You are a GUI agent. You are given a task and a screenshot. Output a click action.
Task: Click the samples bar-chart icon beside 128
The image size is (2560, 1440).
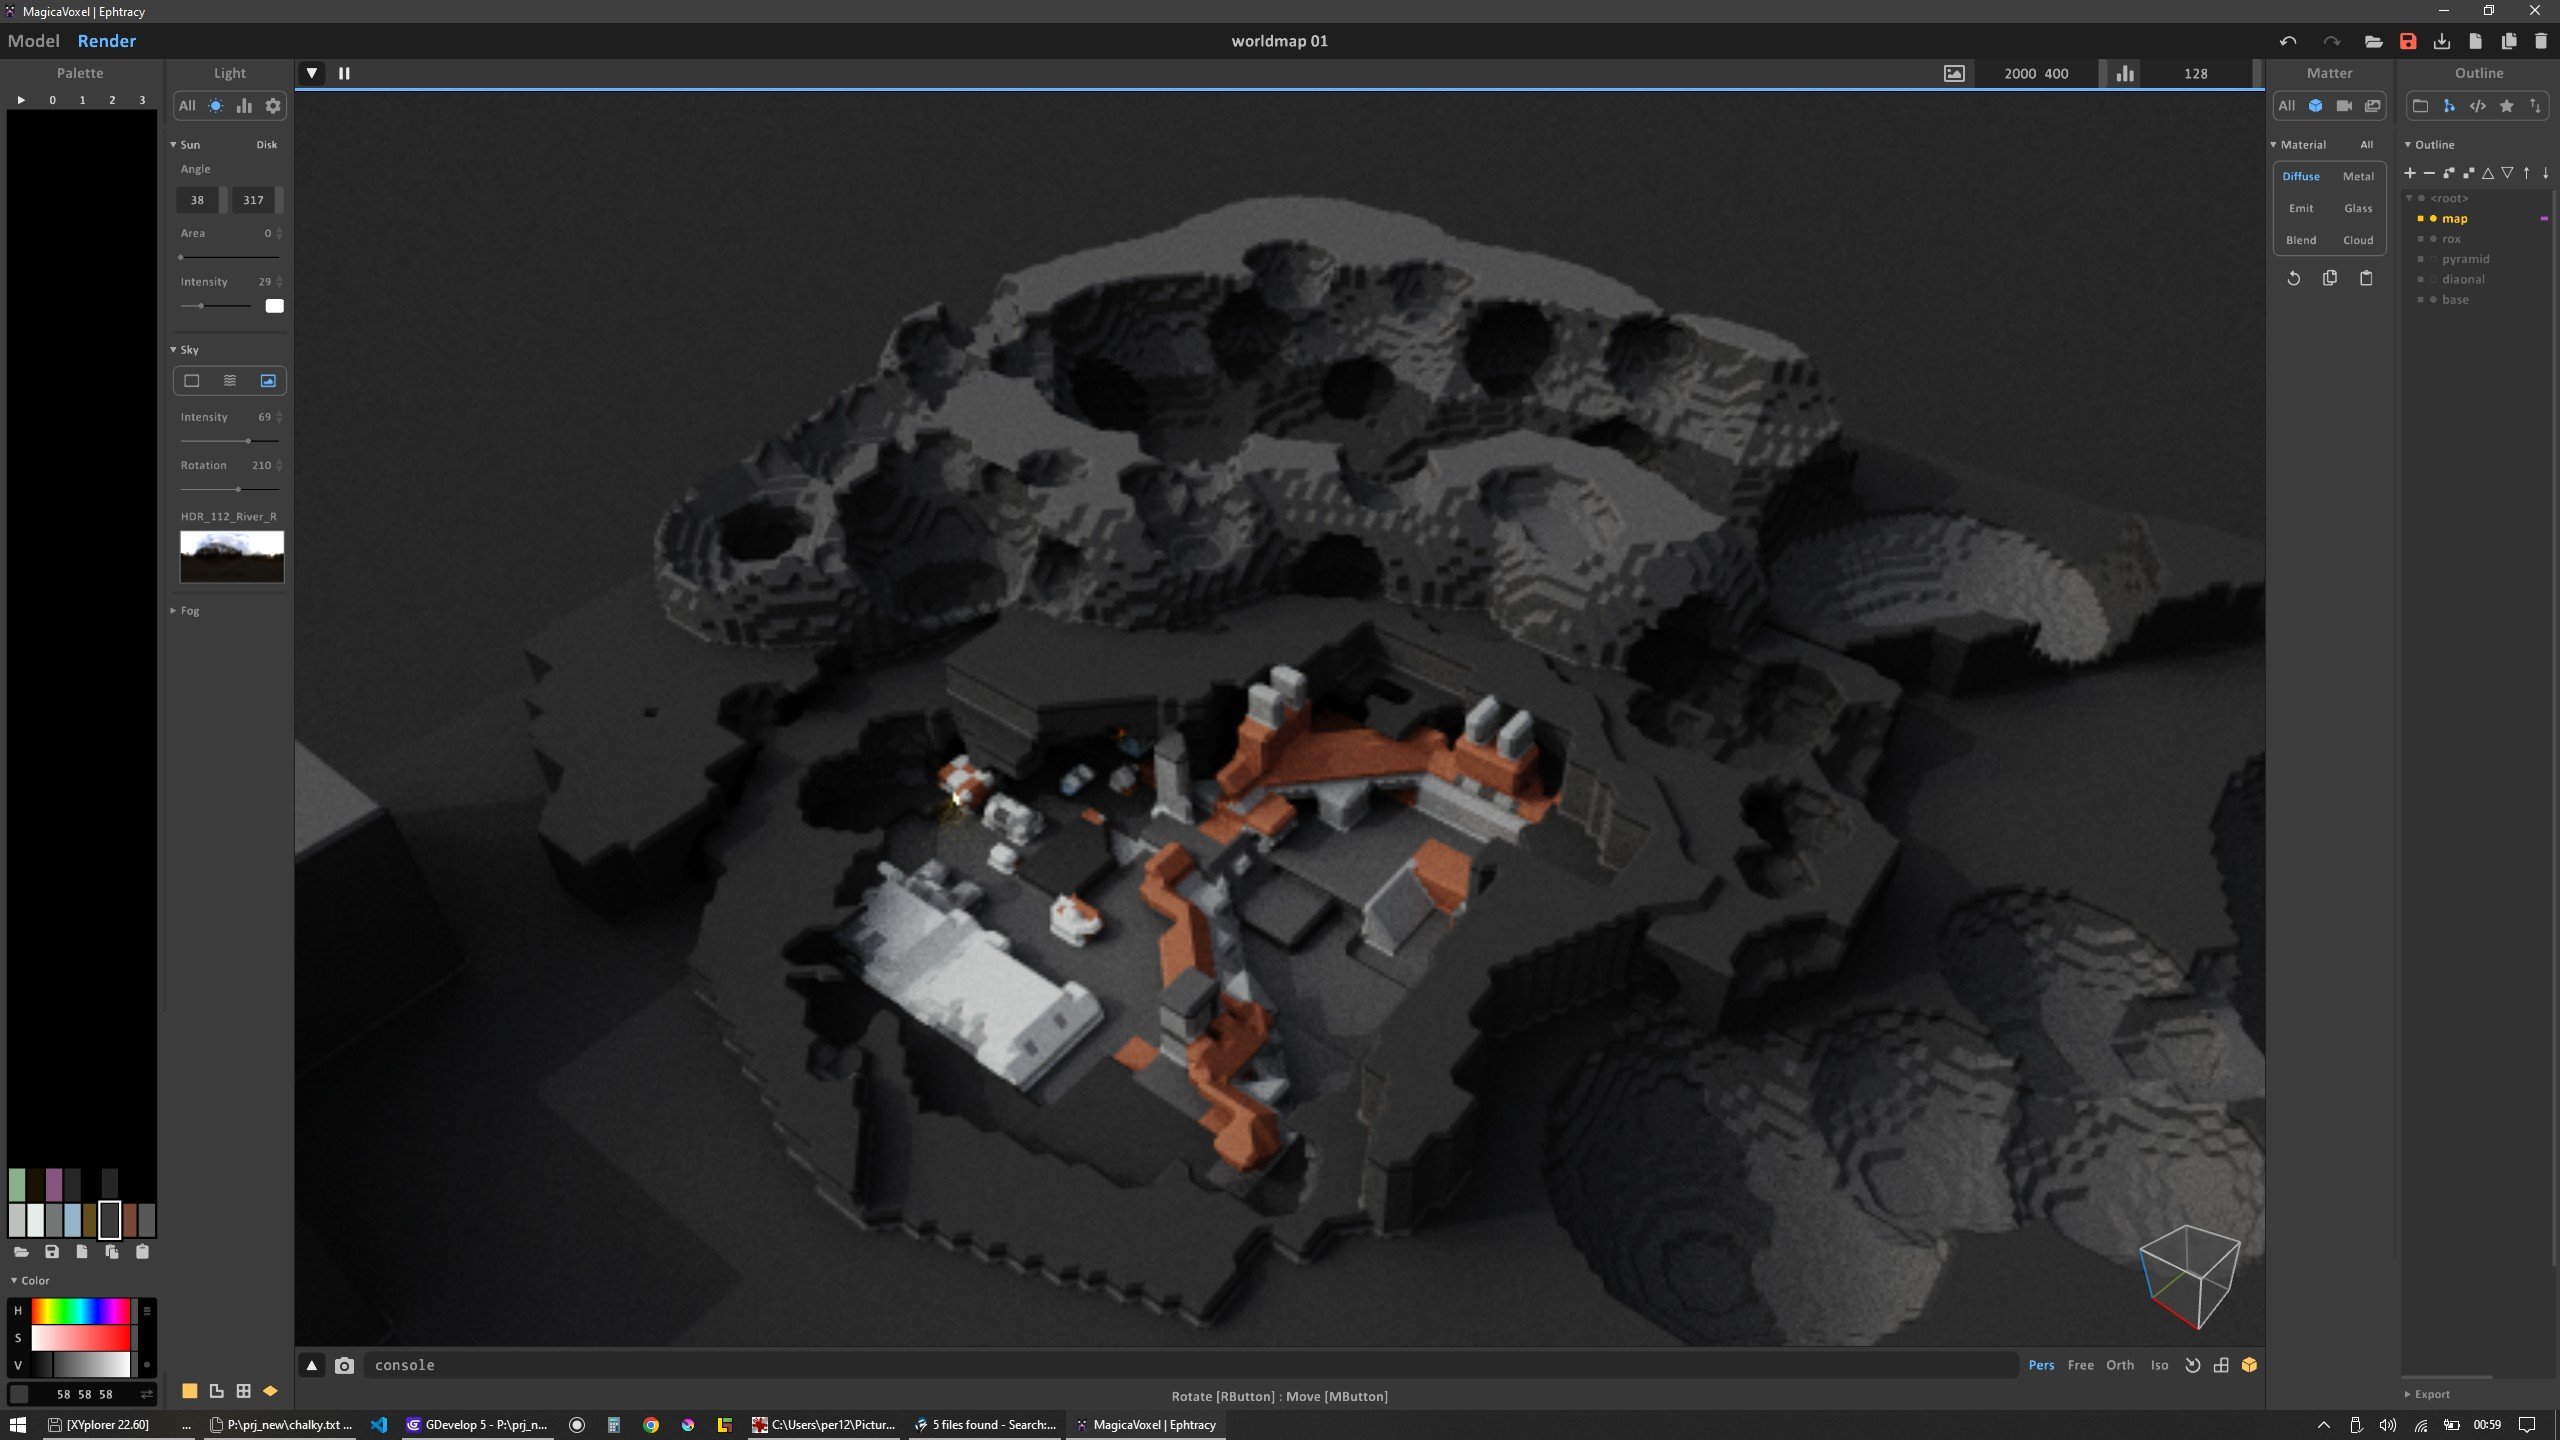click(2125, 73)
